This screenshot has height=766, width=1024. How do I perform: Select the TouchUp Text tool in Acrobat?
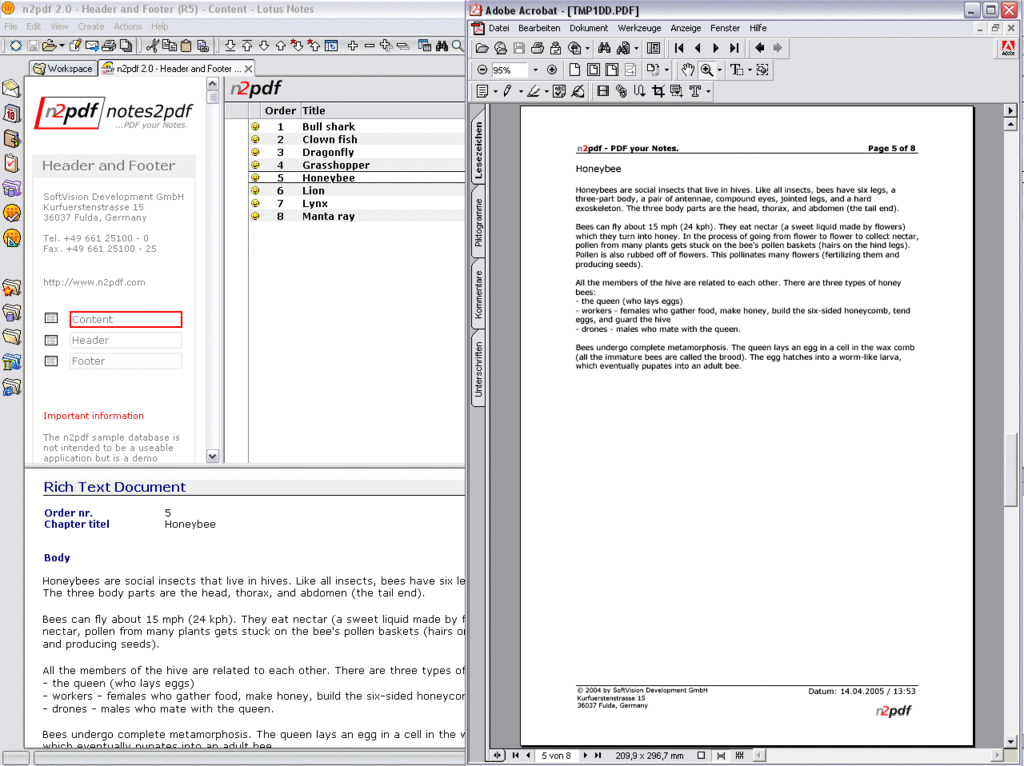[x=695, y=91]
